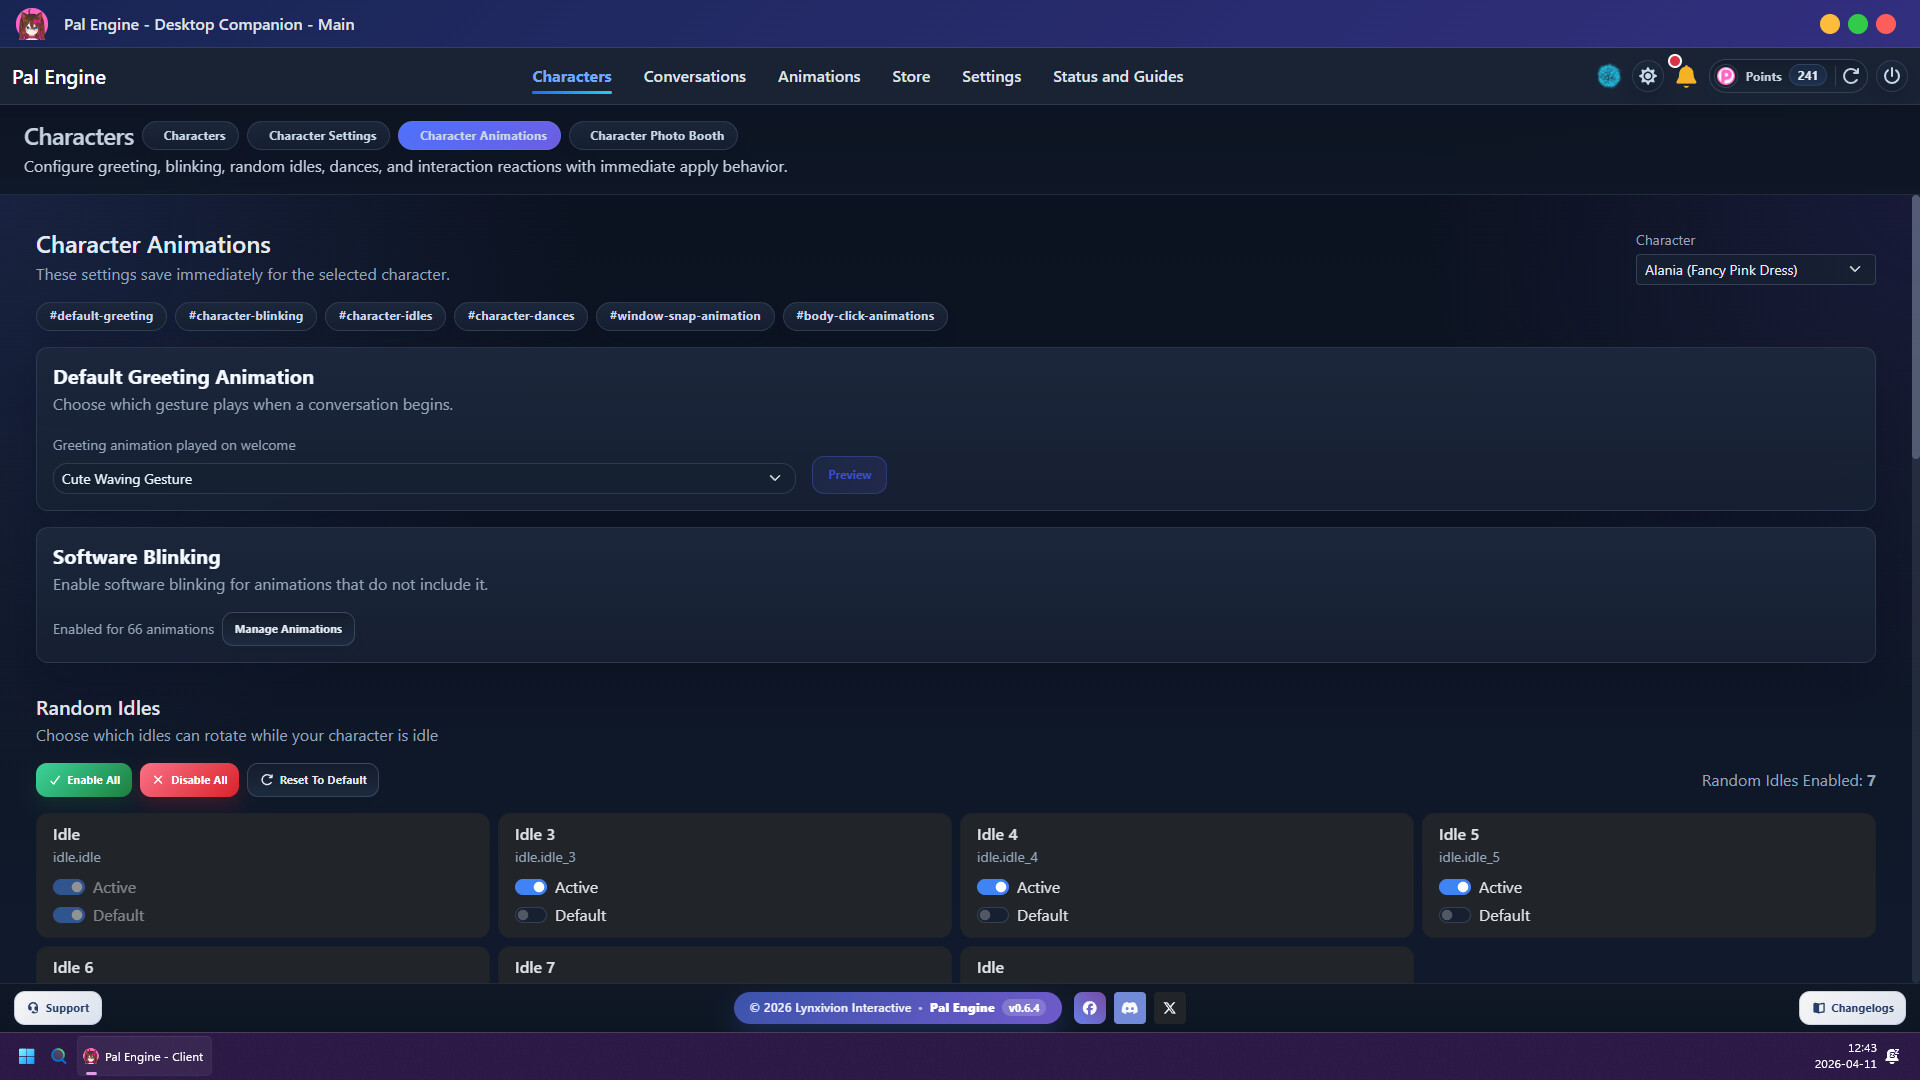Toggle Active switch for Idle 5
The width and height of the screenshot is (1920, 1080).
pyautogui.click(x=1455, y=887)
